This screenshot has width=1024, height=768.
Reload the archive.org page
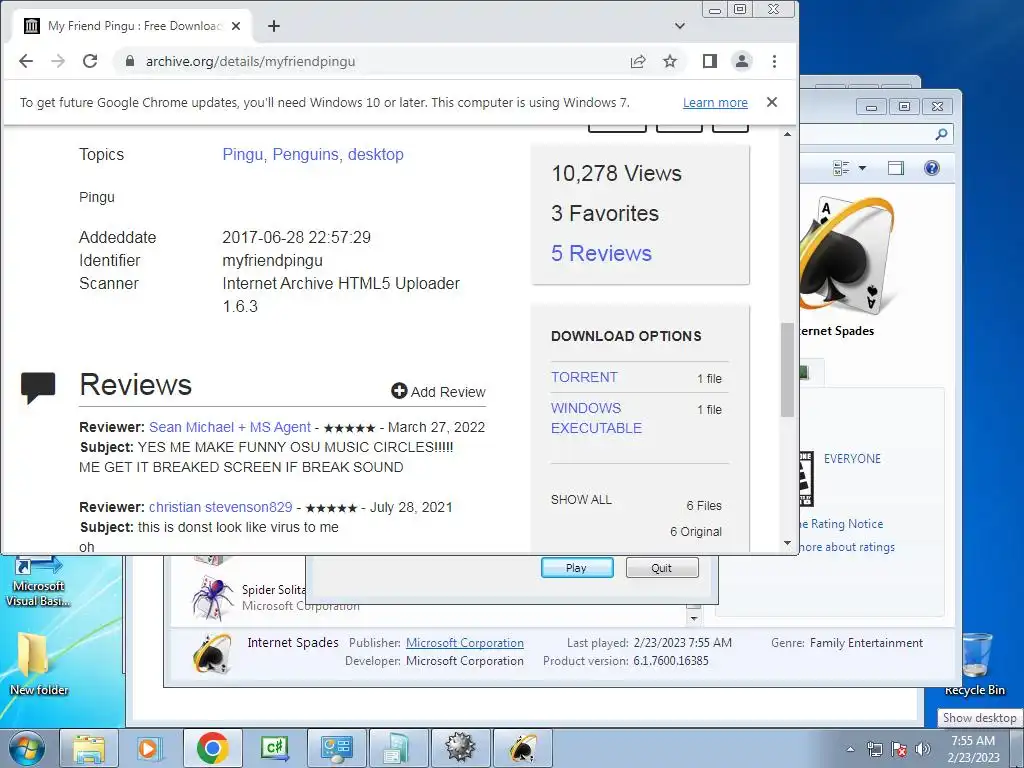90,61
